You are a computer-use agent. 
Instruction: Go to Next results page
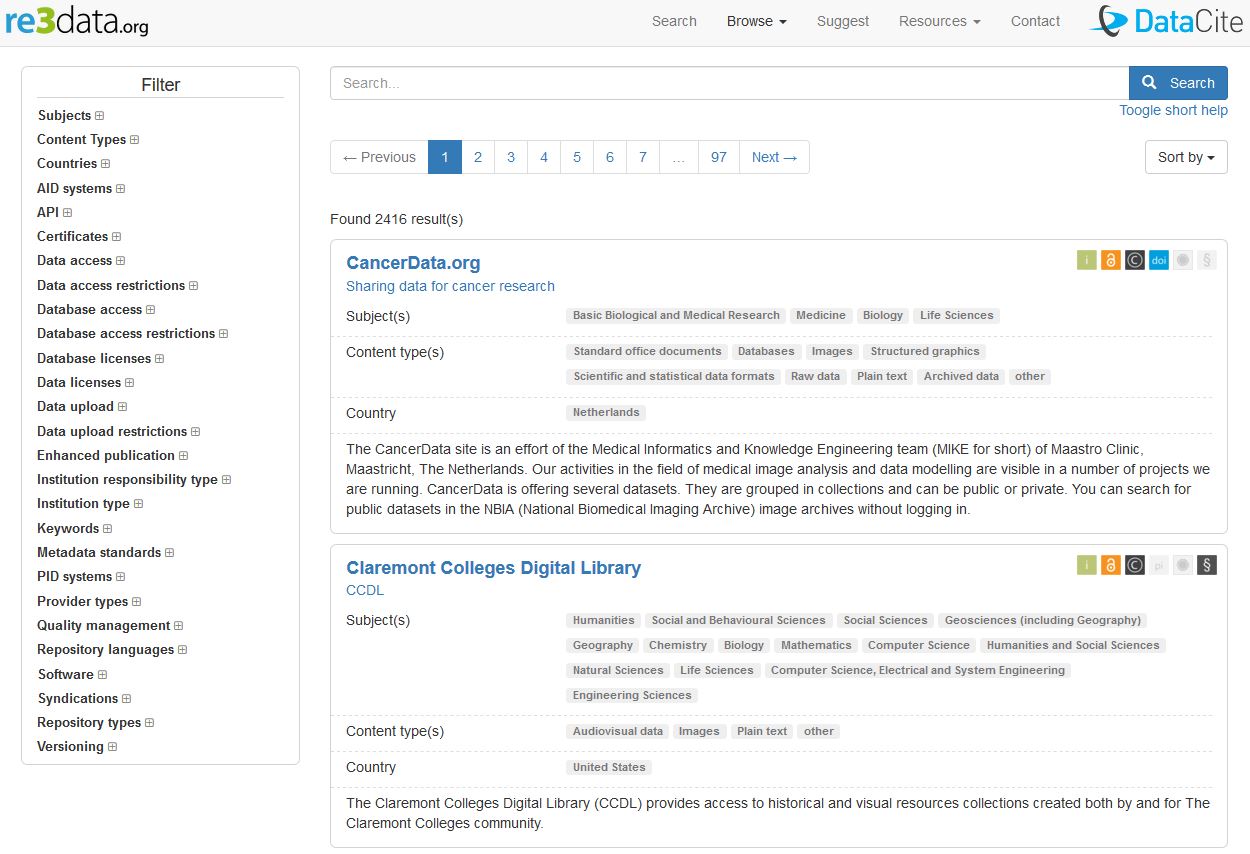pyautogui.click(x=774, y=157)
